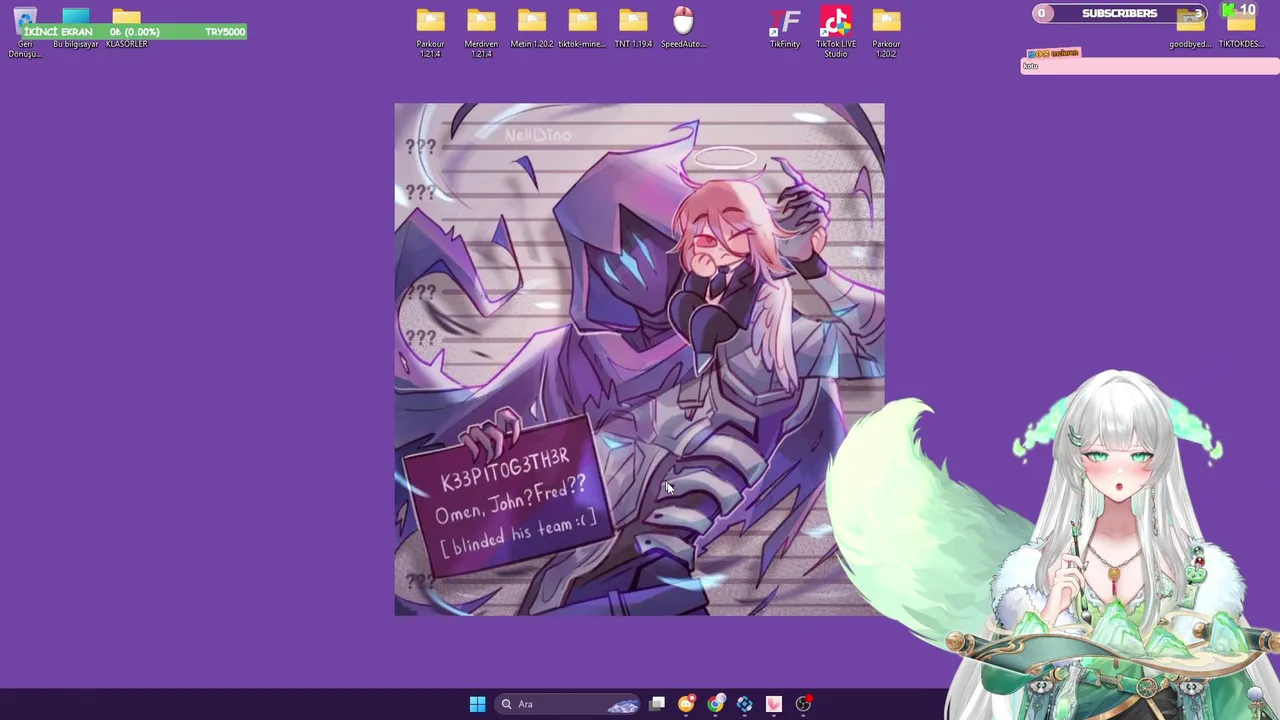Open the Windows Start menu

[477, 704]
